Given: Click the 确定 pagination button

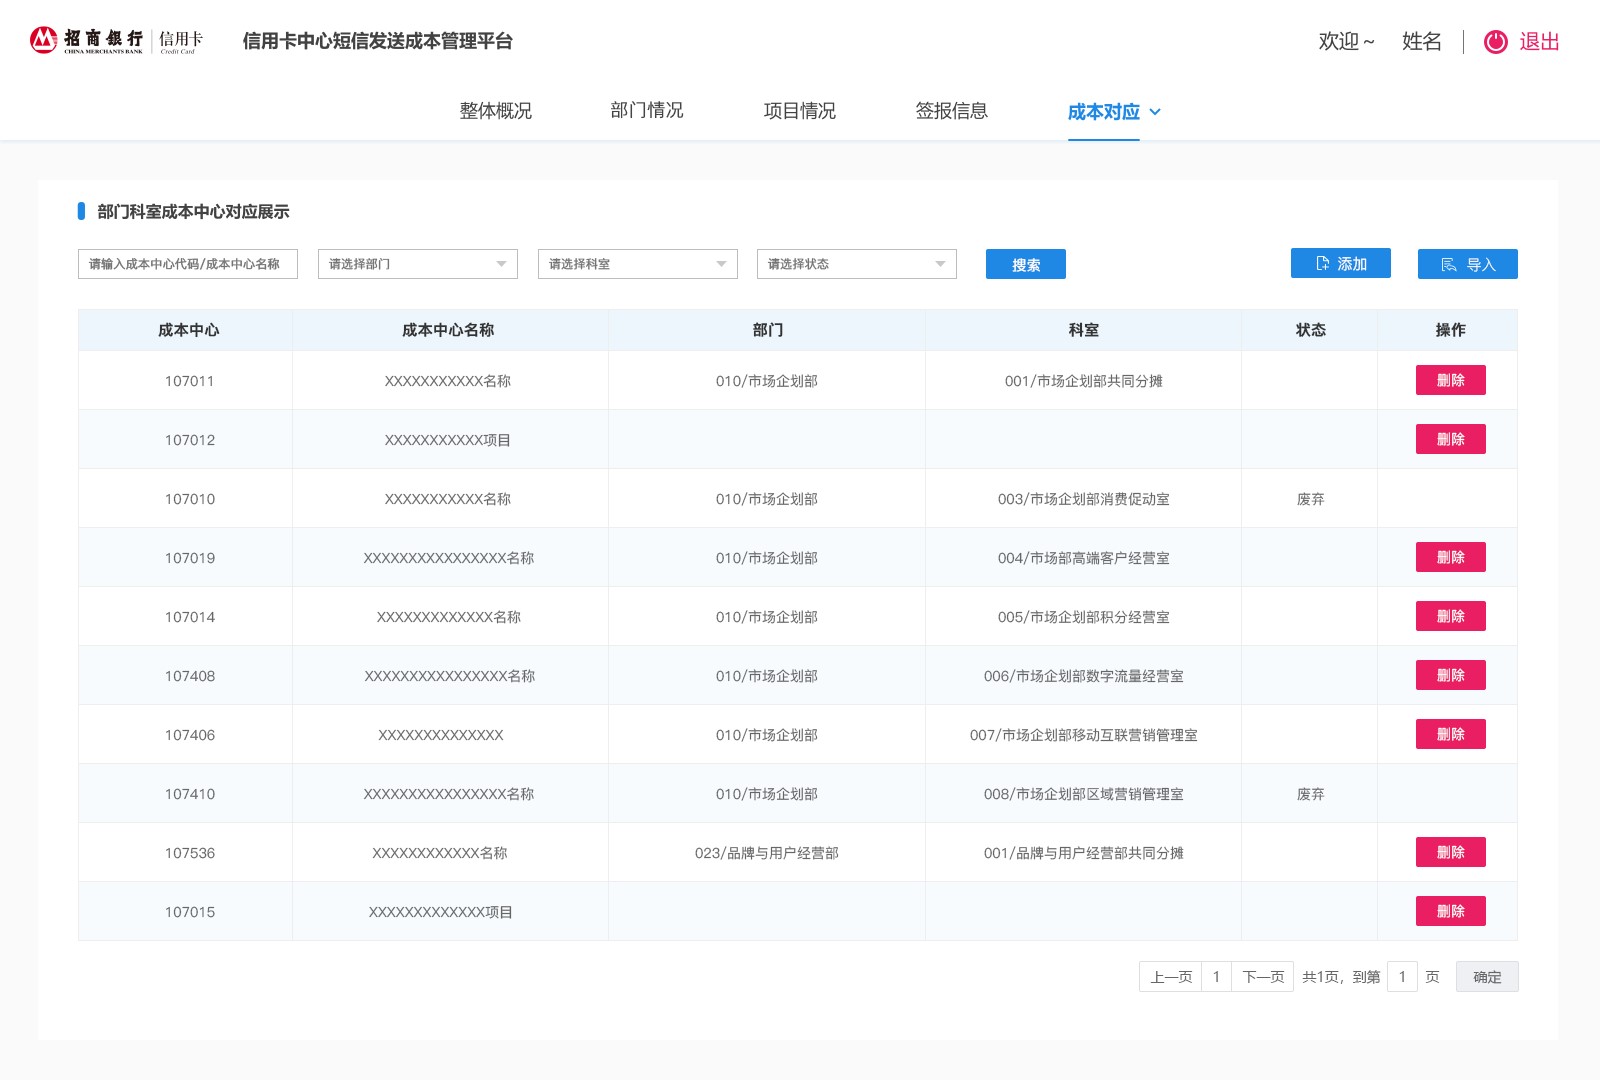Looking at the screenshot, I should (1487, 977).
